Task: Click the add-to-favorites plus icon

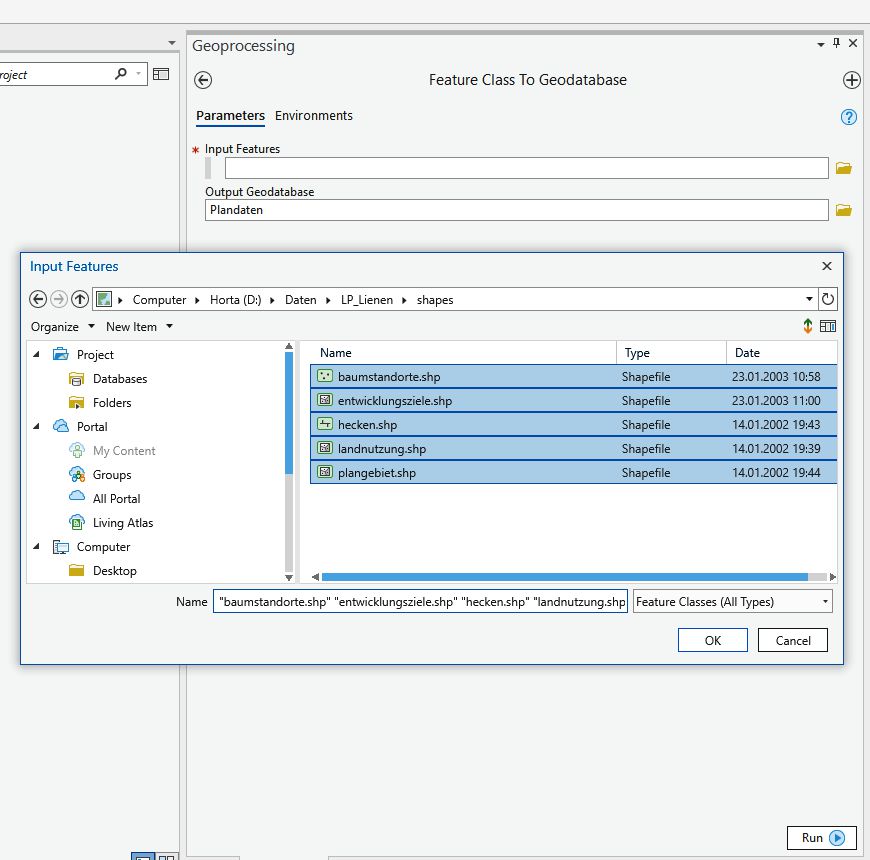Action: (x=851, y=81)
